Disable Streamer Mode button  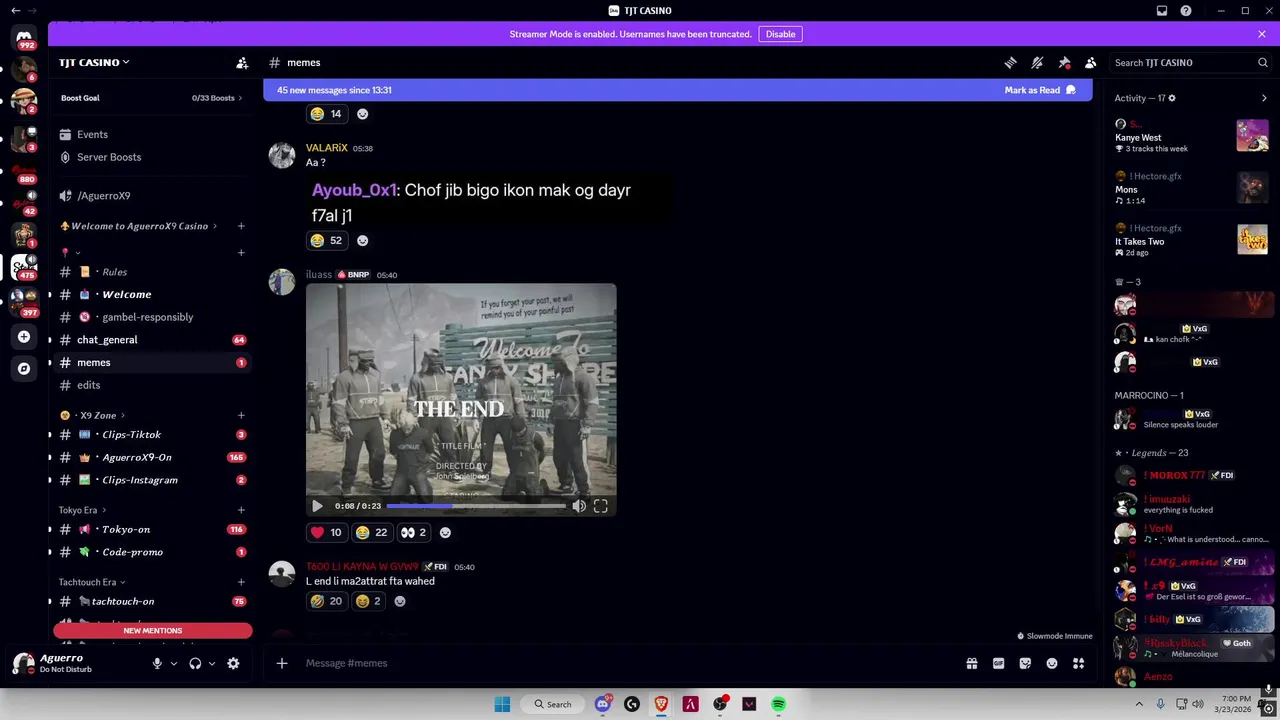coord(780,34)
